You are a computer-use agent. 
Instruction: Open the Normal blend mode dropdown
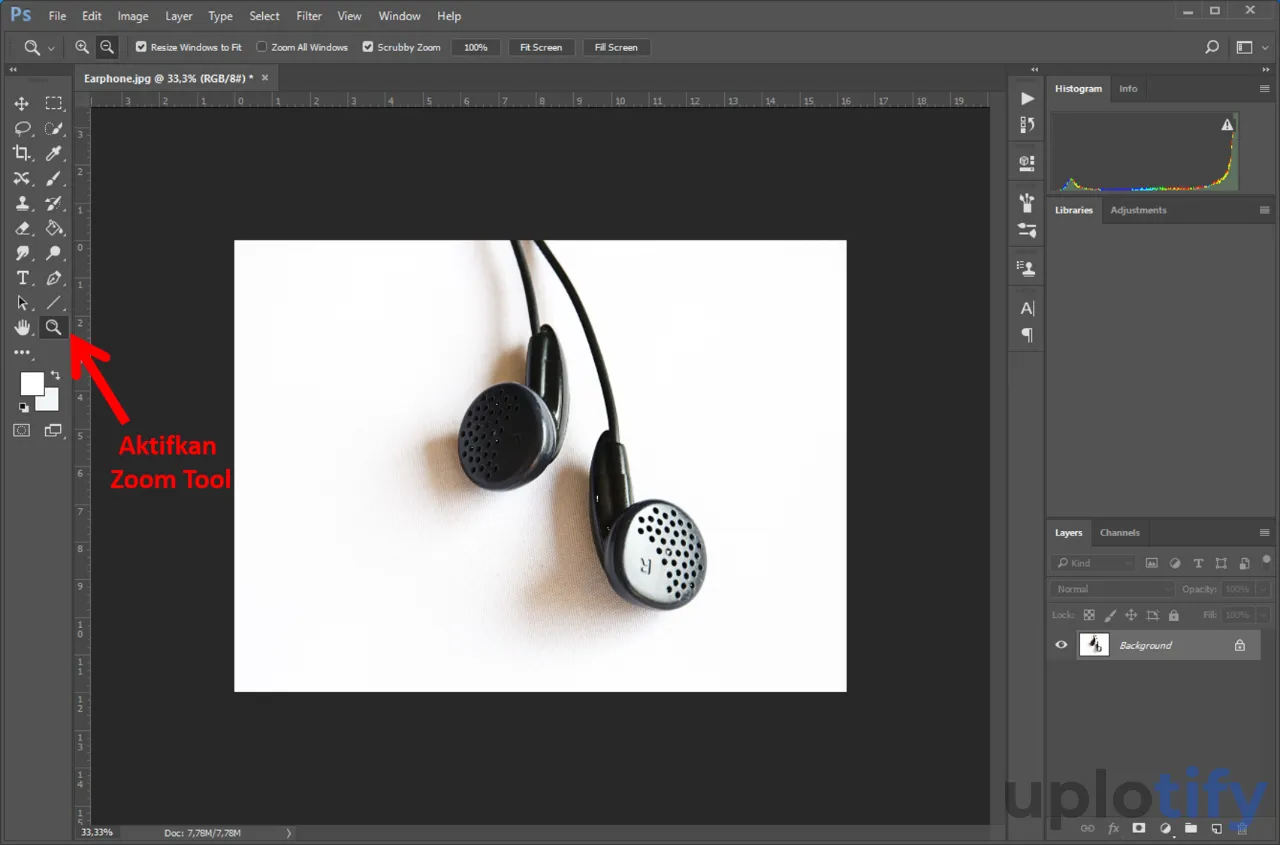(1112, 589)
